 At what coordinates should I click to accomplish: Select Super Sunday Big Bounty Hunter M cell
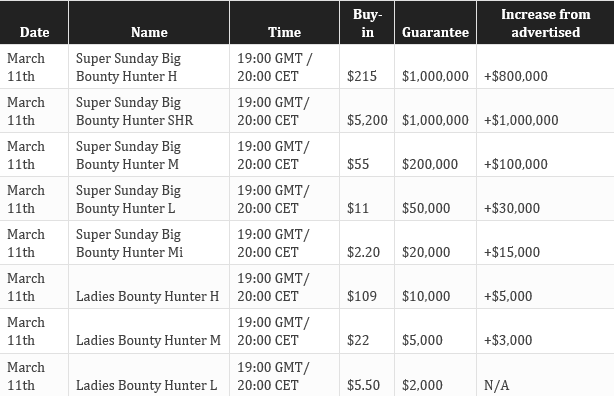pos(149,154)
